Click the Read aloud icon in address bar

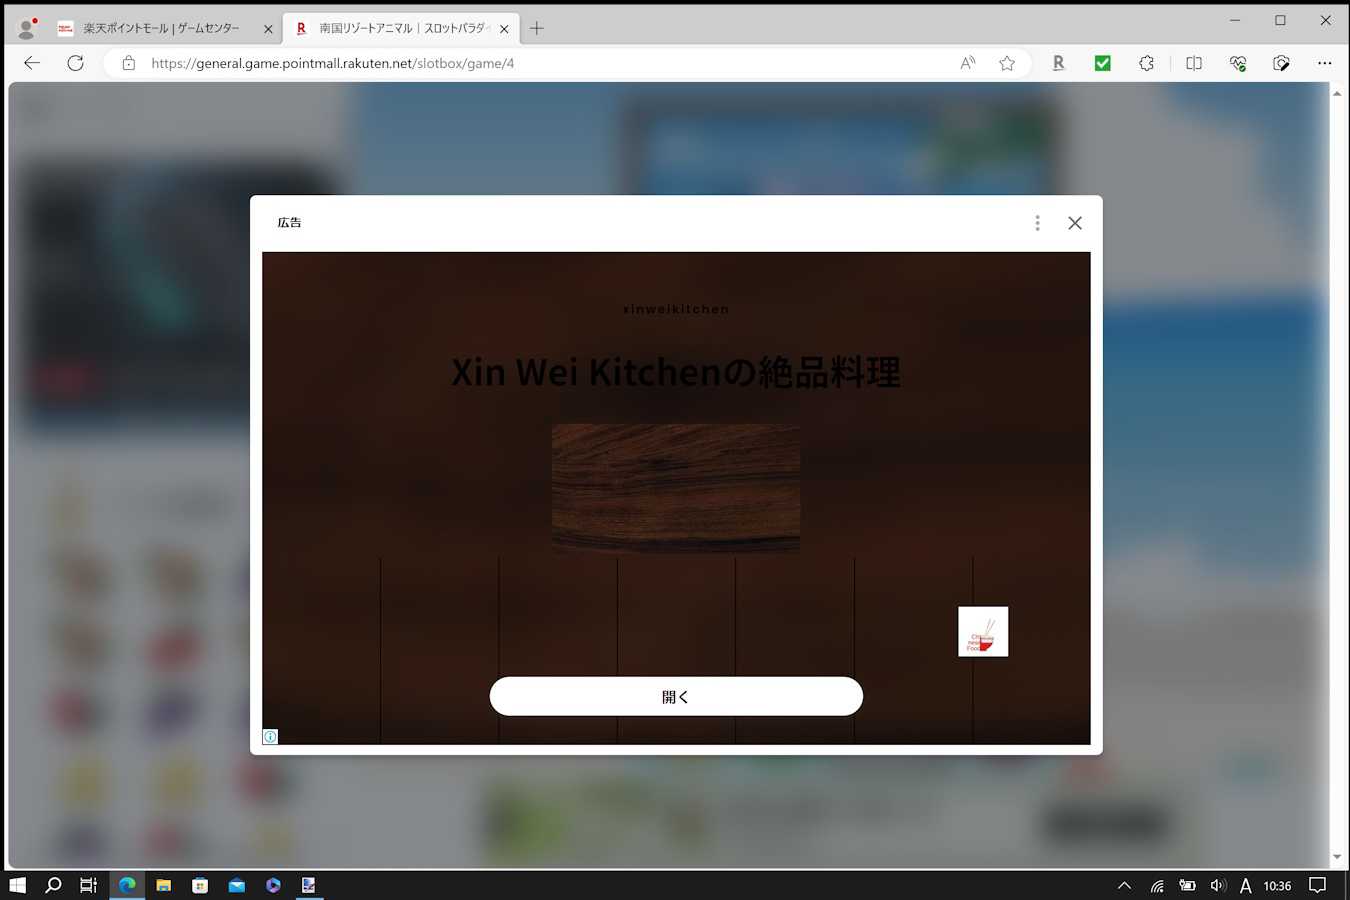click(967, 63)
